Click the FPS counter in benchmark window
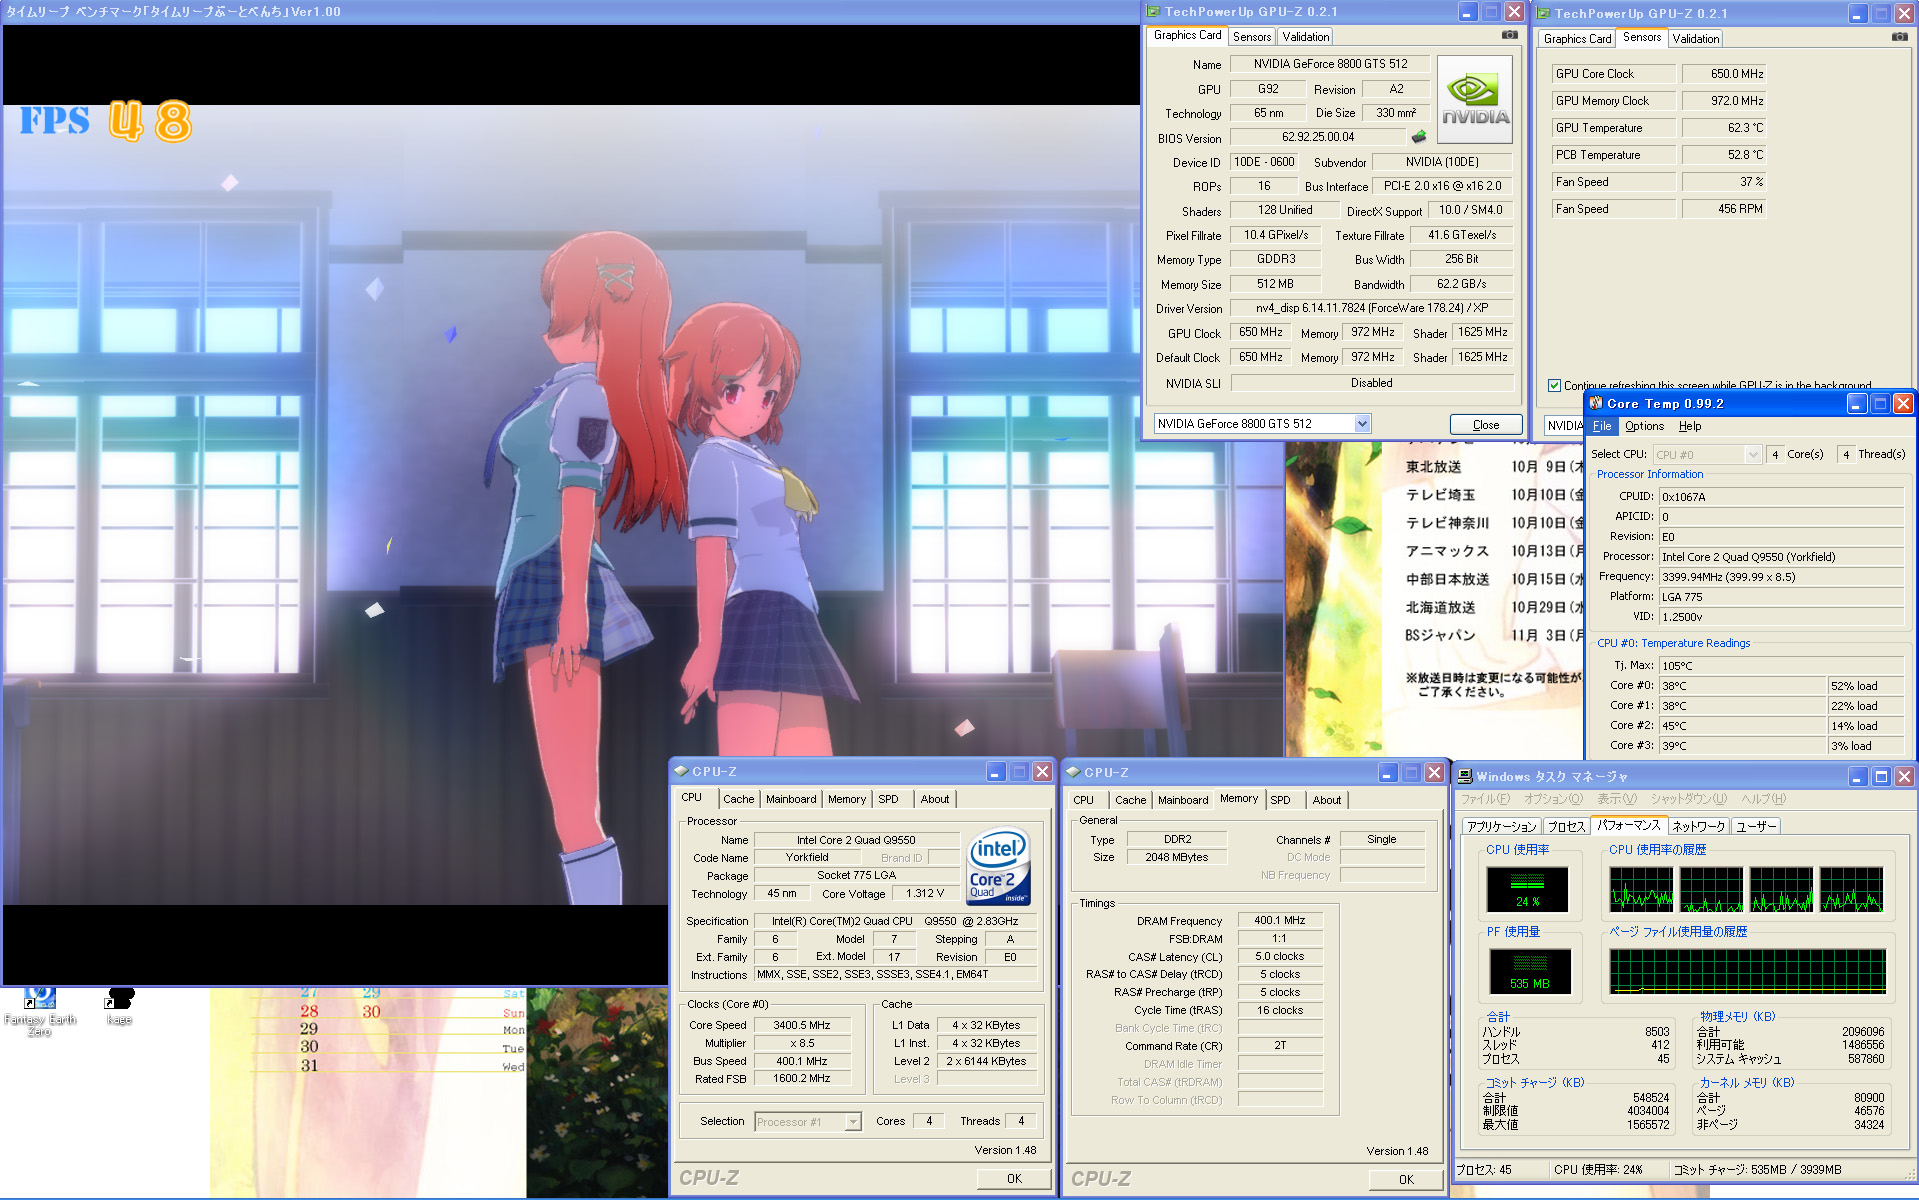The height and width of the screenshot is (1200, 1919). pyautogui.click(x=105, y=121)
